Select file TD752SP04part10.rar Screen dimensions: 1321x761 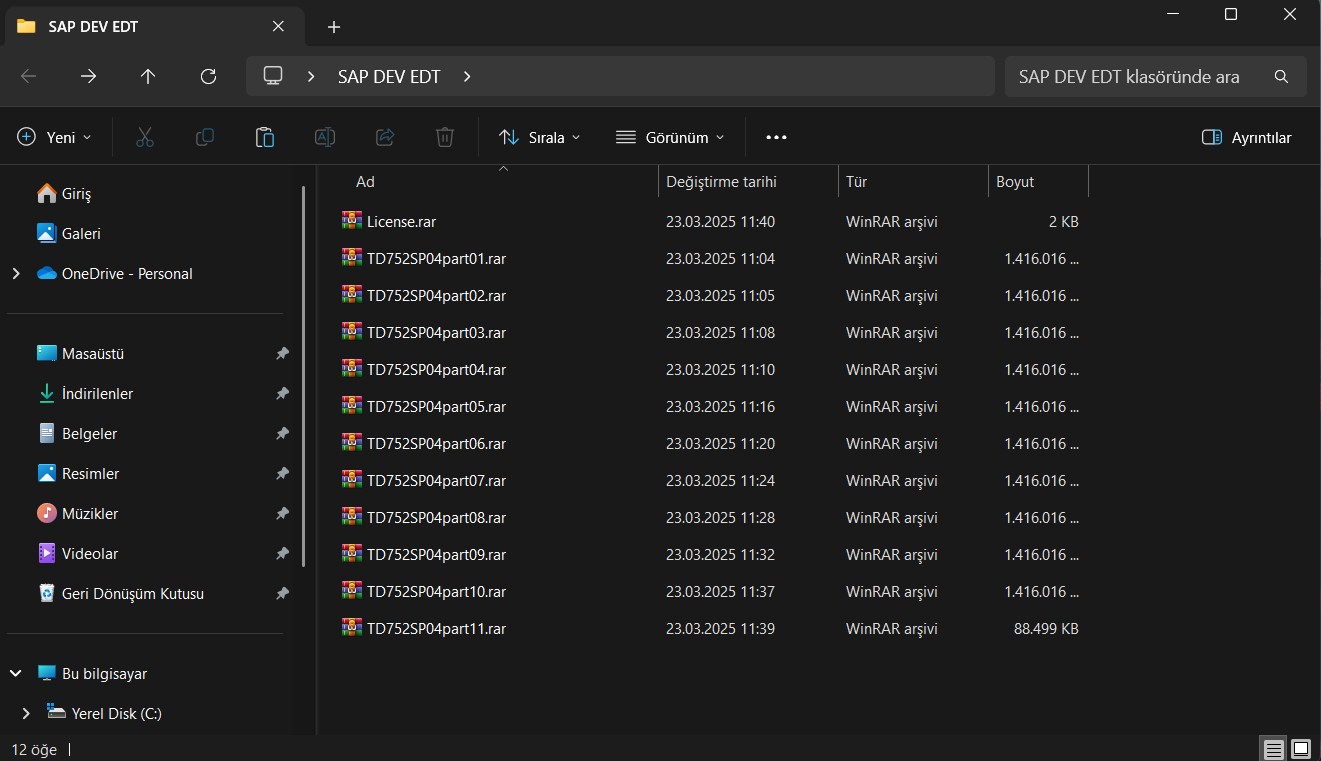click(436, 591)
